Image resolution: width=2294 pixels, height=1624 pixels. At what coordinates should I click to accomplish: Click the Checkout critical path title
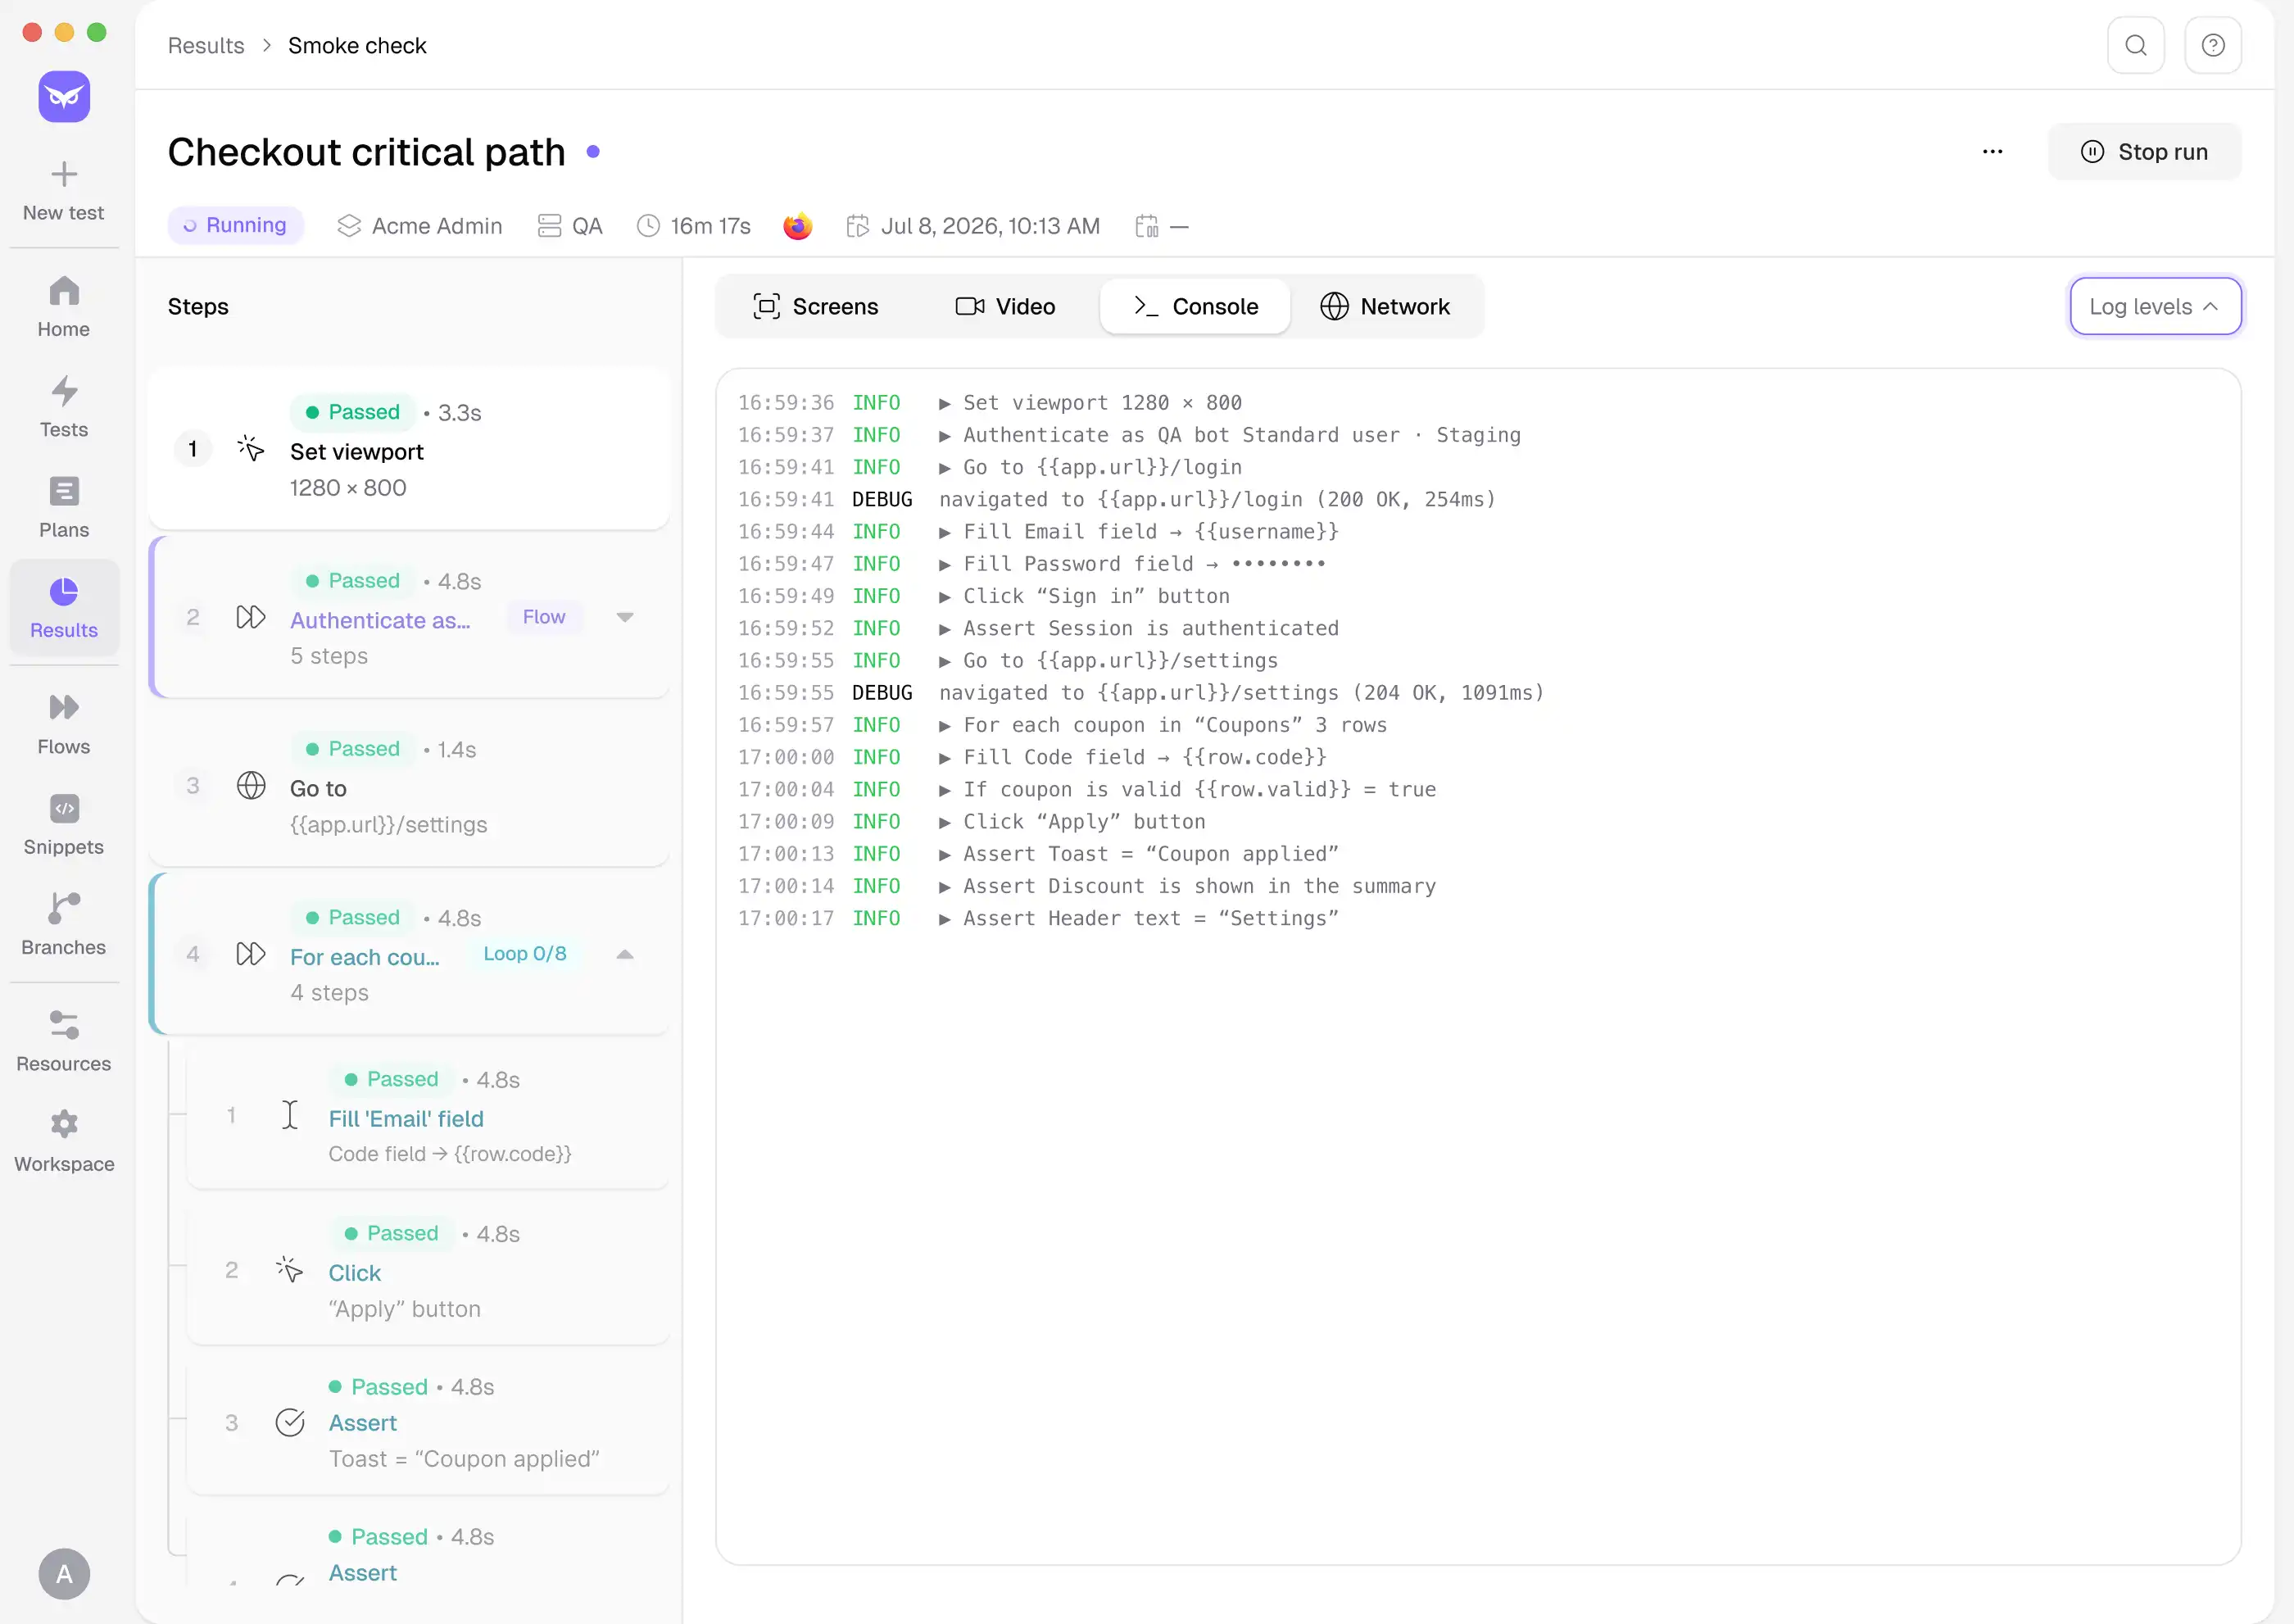(x=366, y=152)
